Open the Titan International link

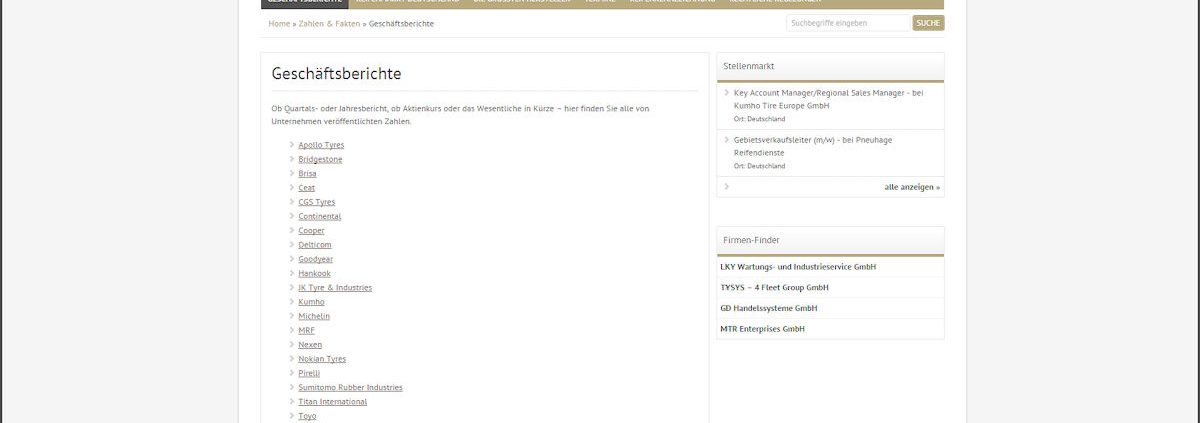tap(332, 402)
